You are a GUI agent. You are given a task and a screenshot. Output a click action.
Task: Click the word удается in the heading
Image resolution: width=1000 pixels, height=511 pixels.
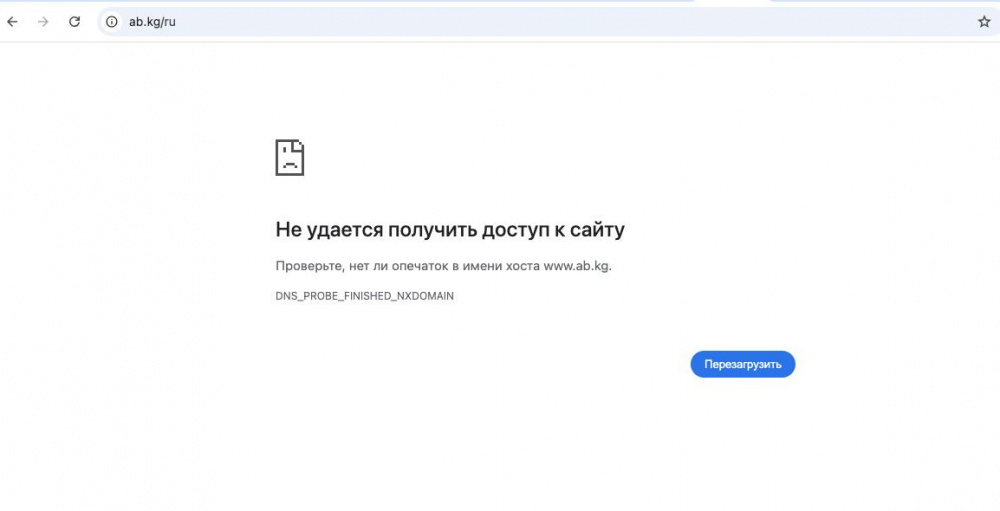343,230
